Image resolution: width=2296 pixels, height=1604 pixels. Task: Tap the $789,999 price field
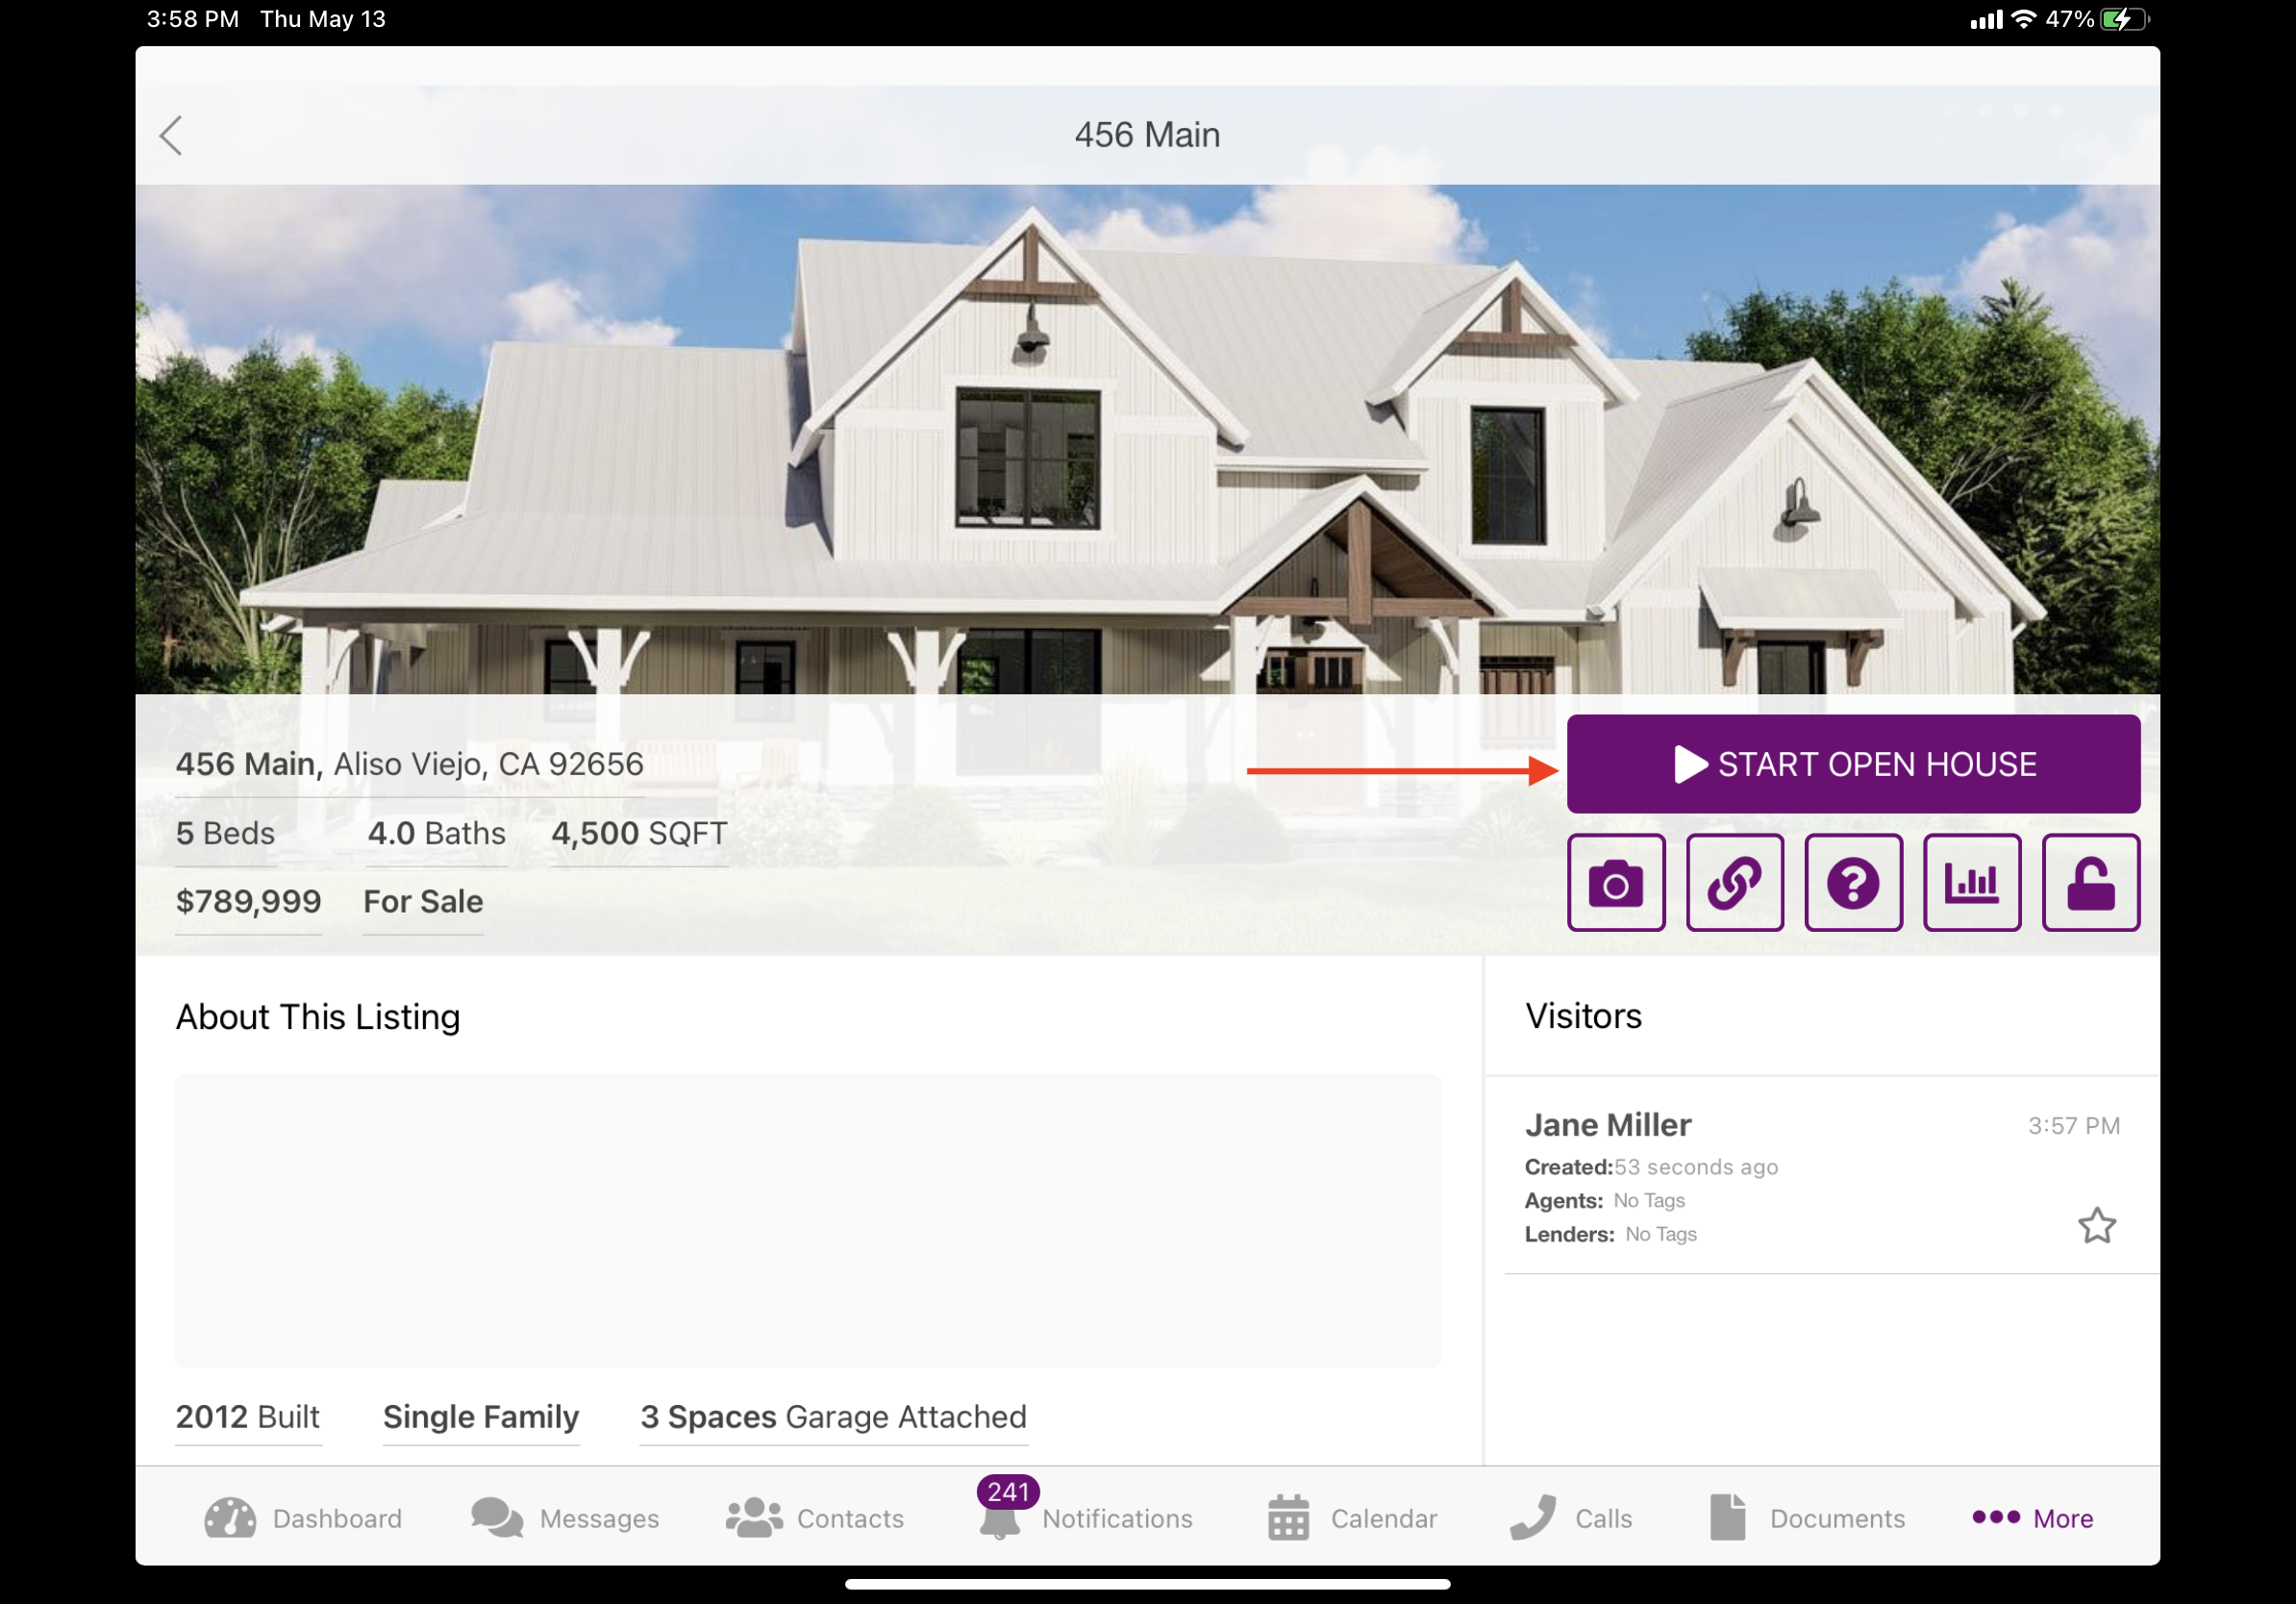(x=248, y=901)
